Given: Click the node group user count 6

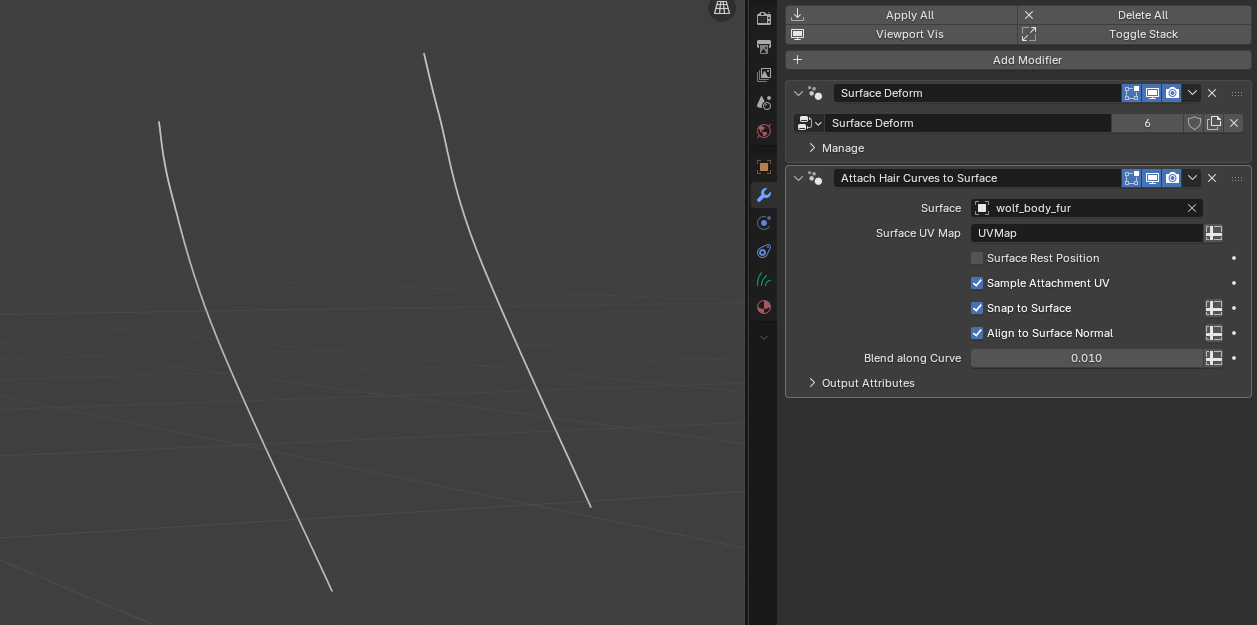Looking at the screenshot, I should tap(1147, 123).
